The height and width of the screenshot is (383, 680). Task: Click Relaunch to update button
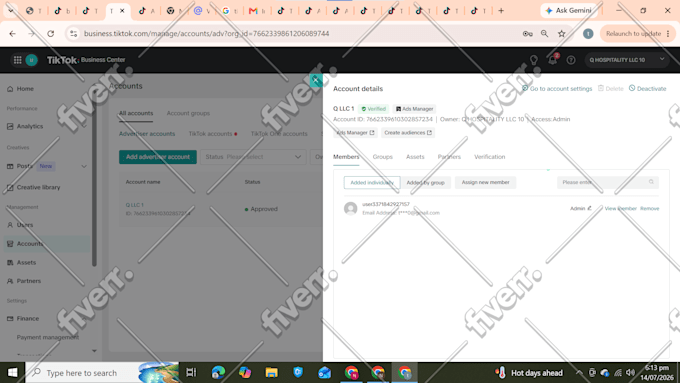(633, 33)
